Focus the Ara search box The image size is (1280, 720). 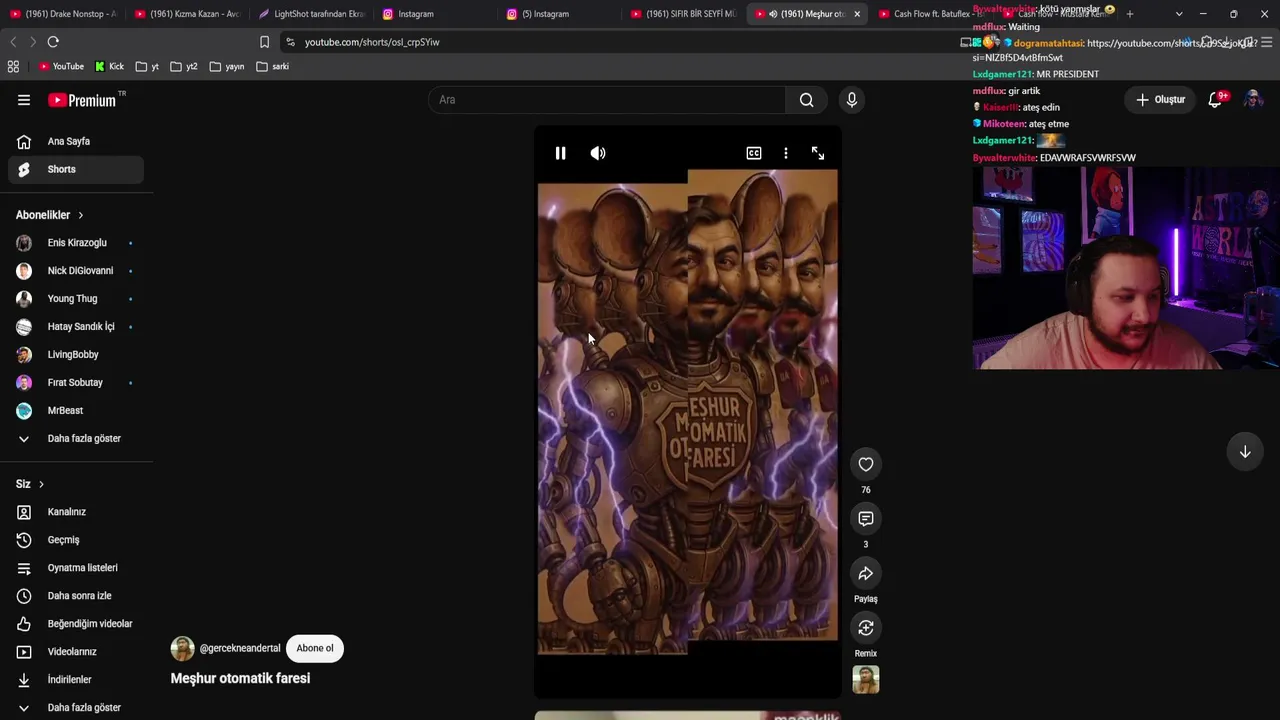pos(607,100)
